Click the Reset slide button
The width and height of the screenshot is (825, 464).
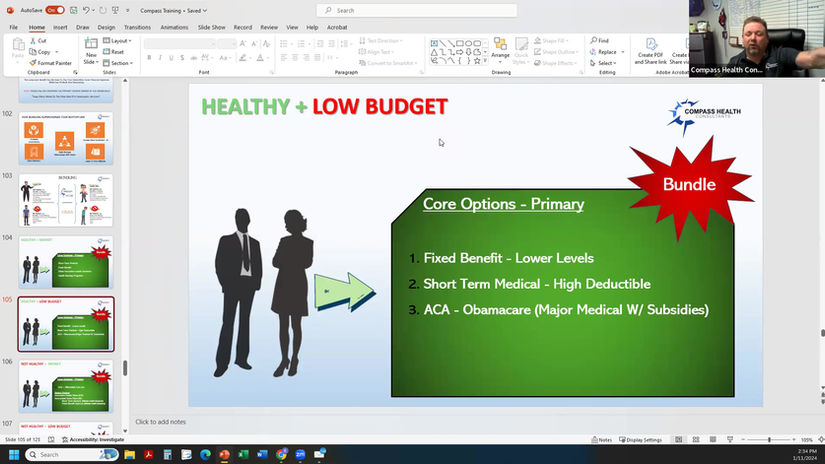coord(114,52)
